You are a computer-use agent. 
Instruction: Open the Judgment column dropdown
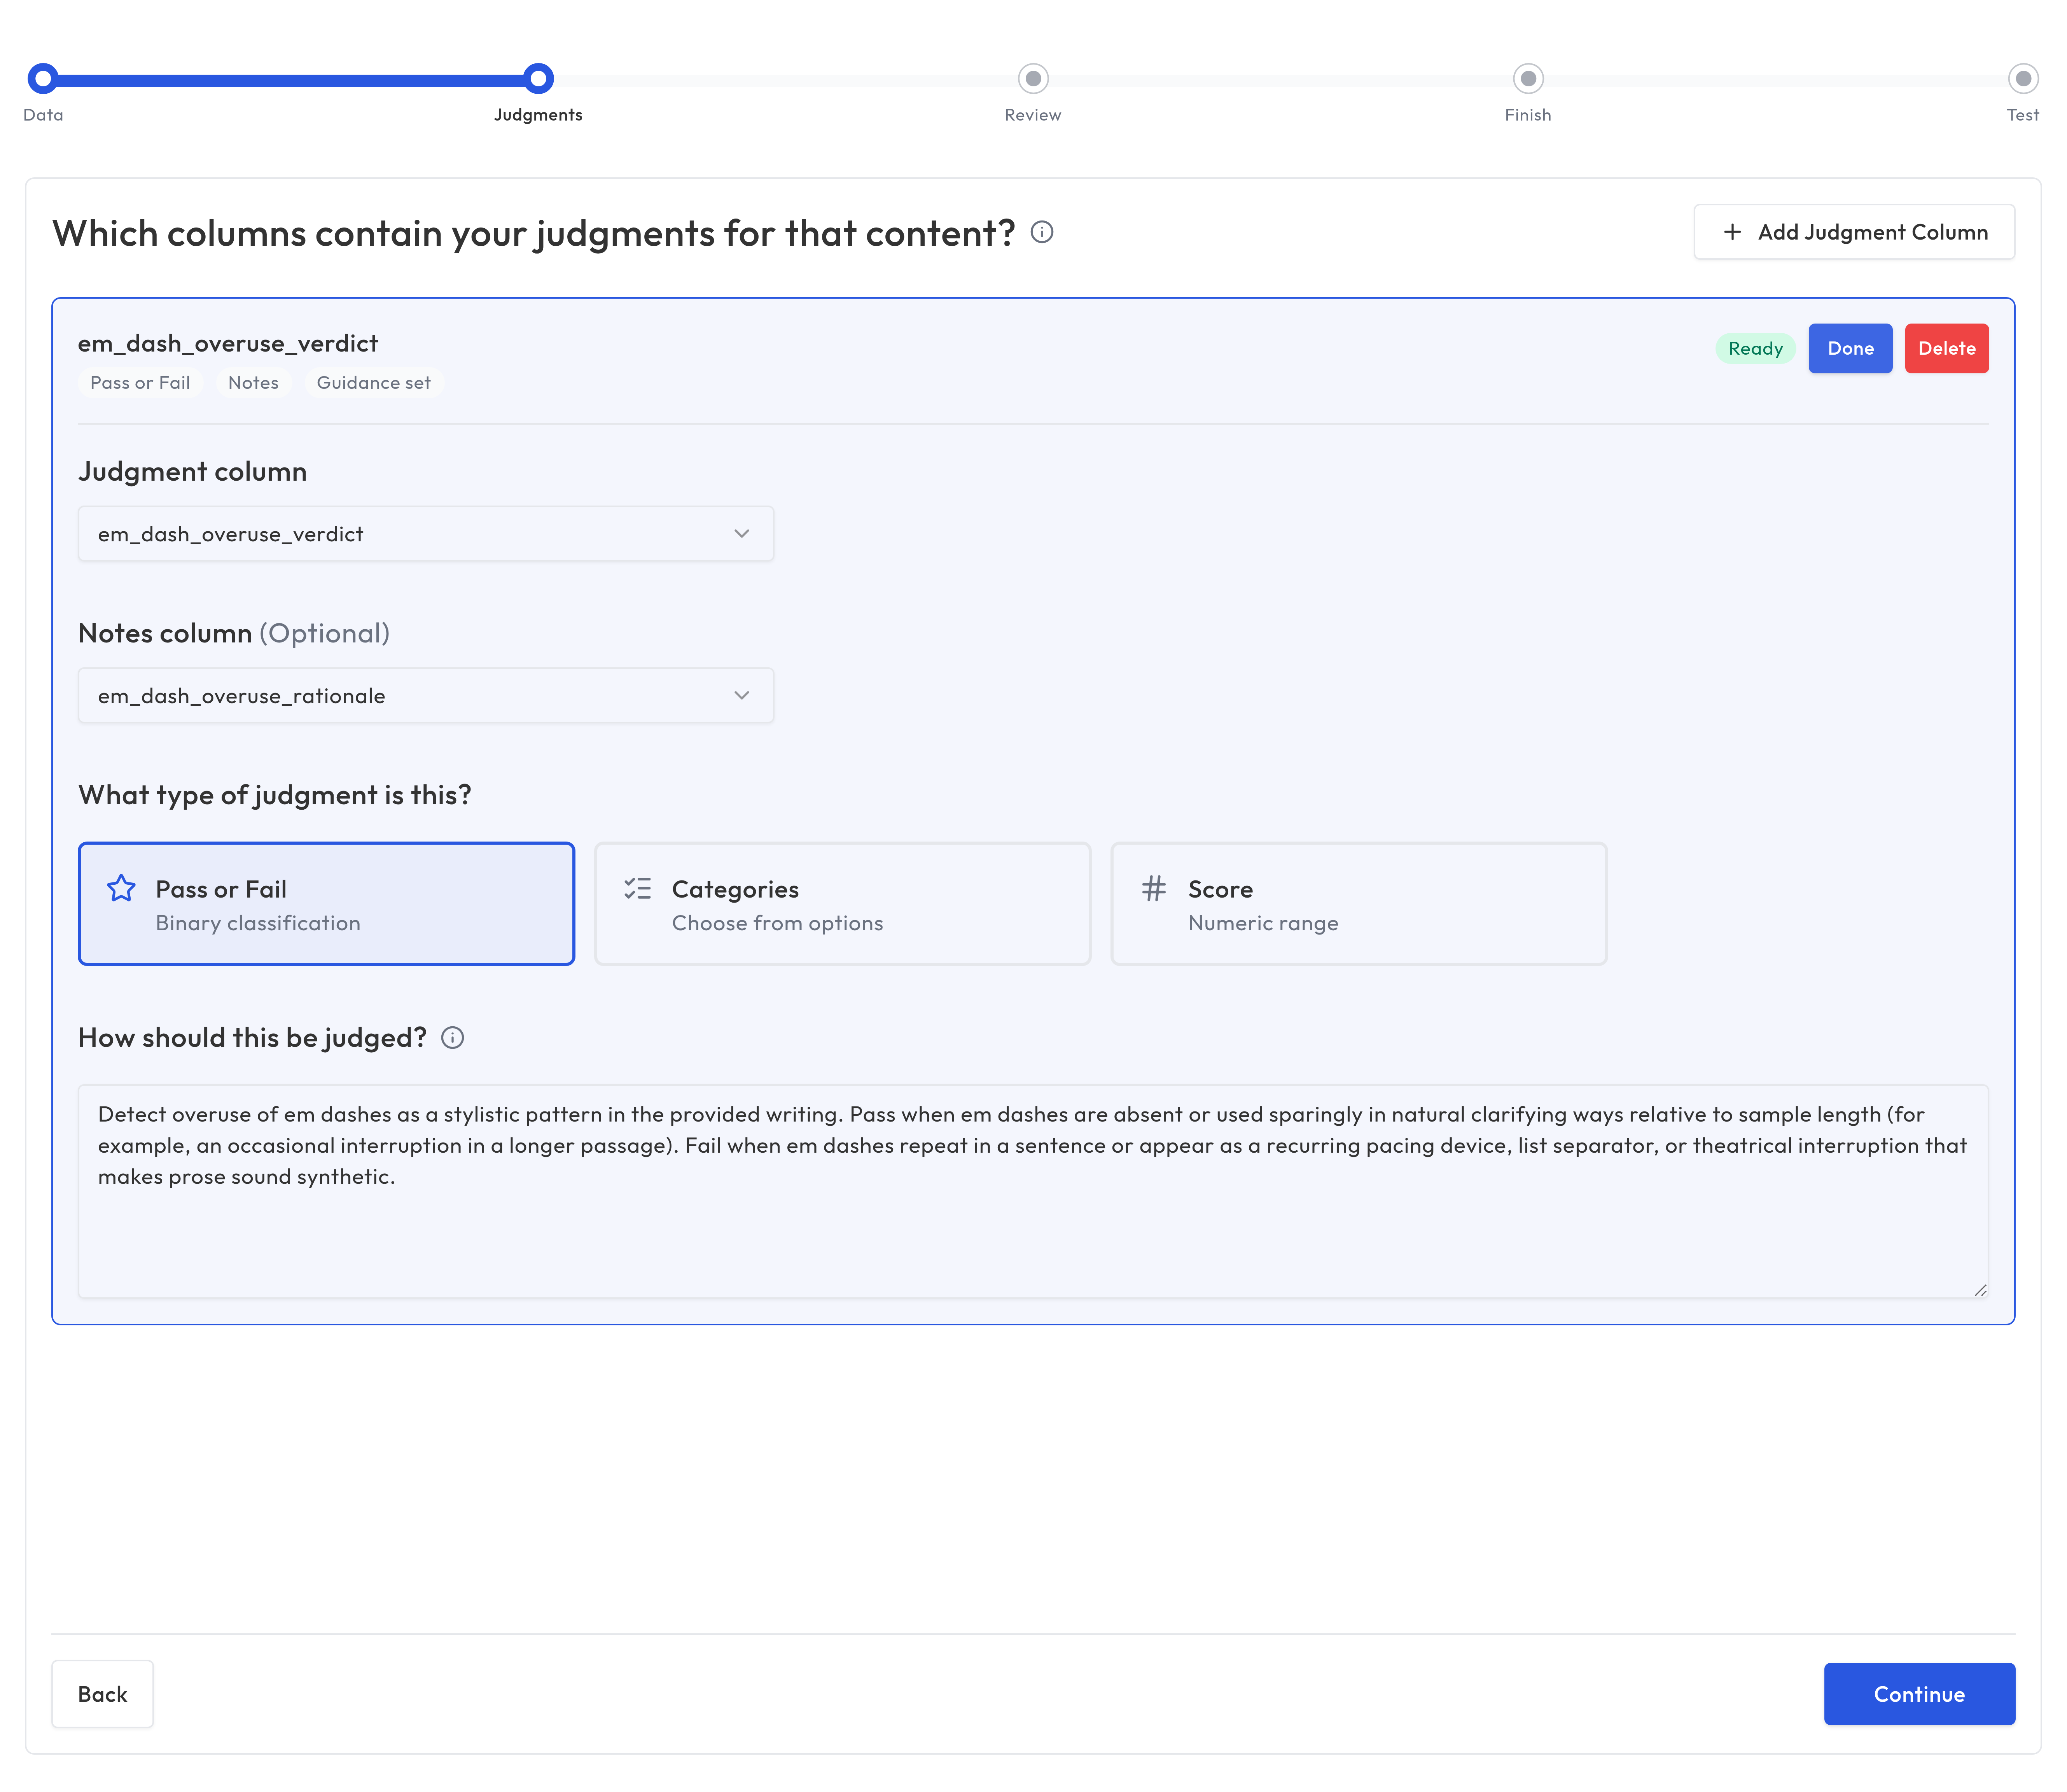(425, 533)
